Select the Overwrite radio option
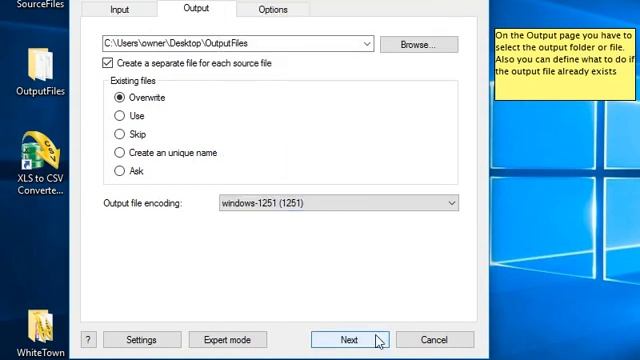 click(x=119, y=98)
